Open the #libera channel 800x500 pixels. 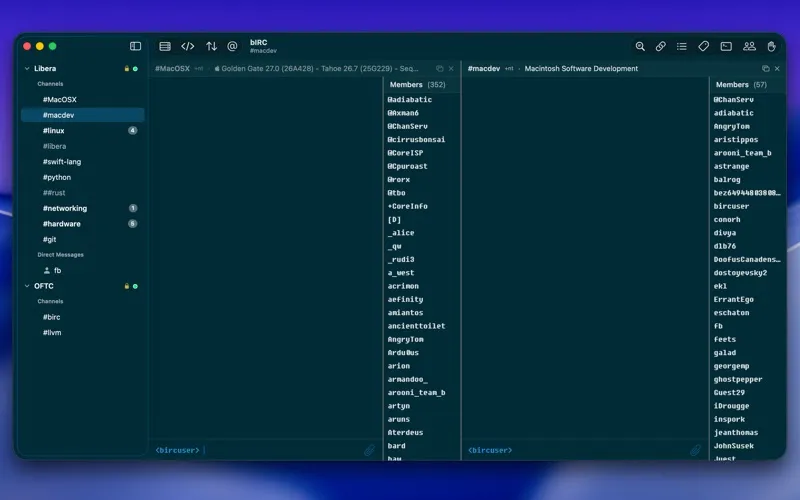(x=83, y=146)
